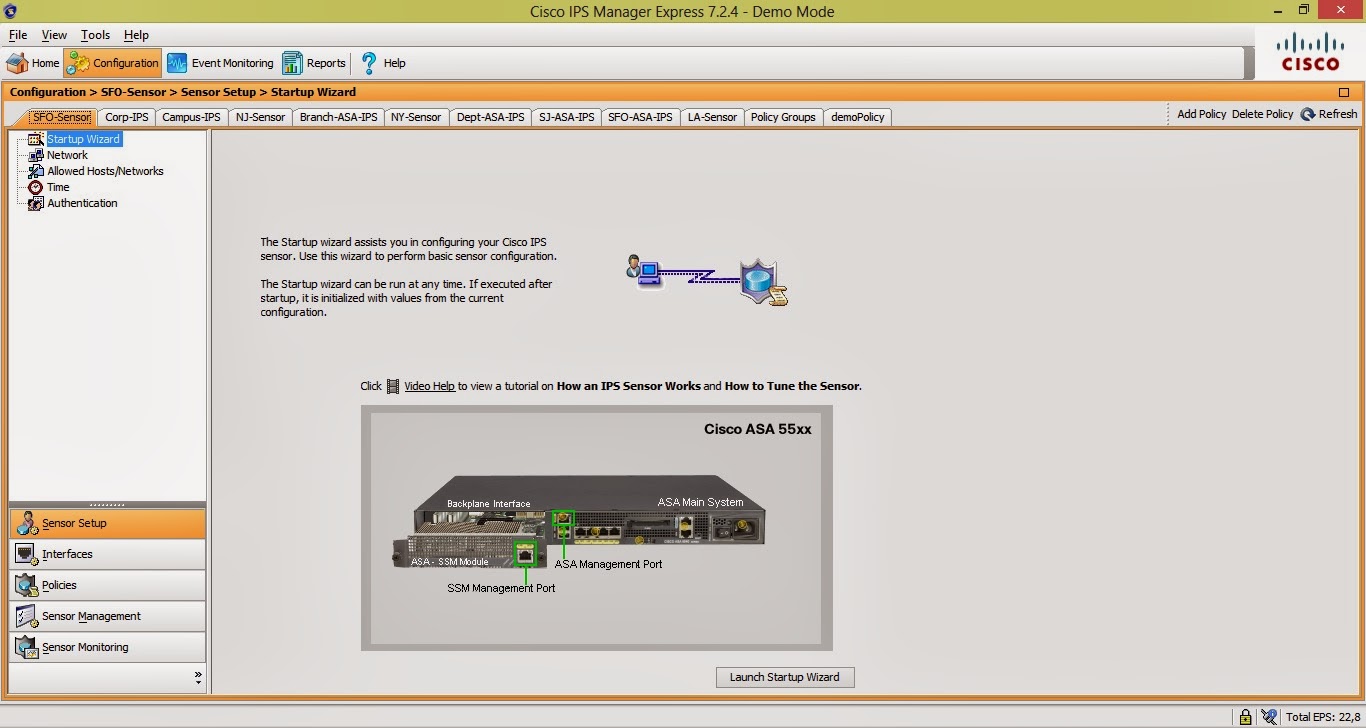1366x728 pixels.
Task: Switch to the Dept-ASA-IPS tab
Action: [x=490, y=117]
